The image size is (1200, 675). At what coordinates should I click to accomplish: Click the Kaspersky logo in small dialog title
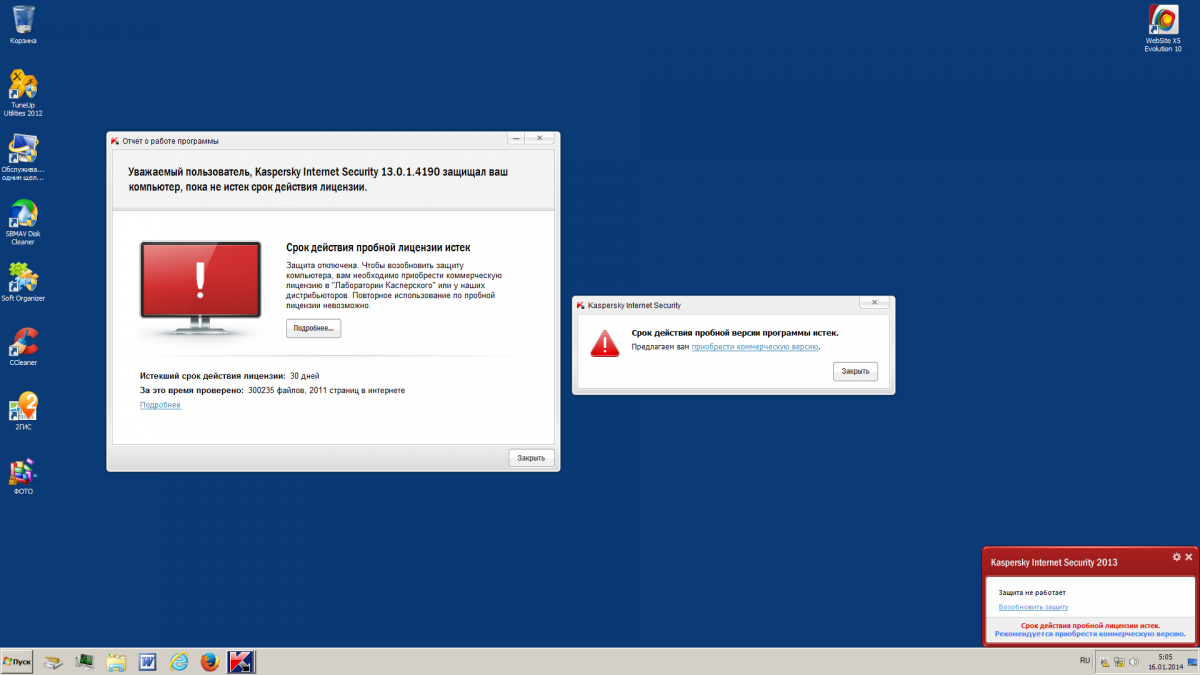click(x=581, y=305)
